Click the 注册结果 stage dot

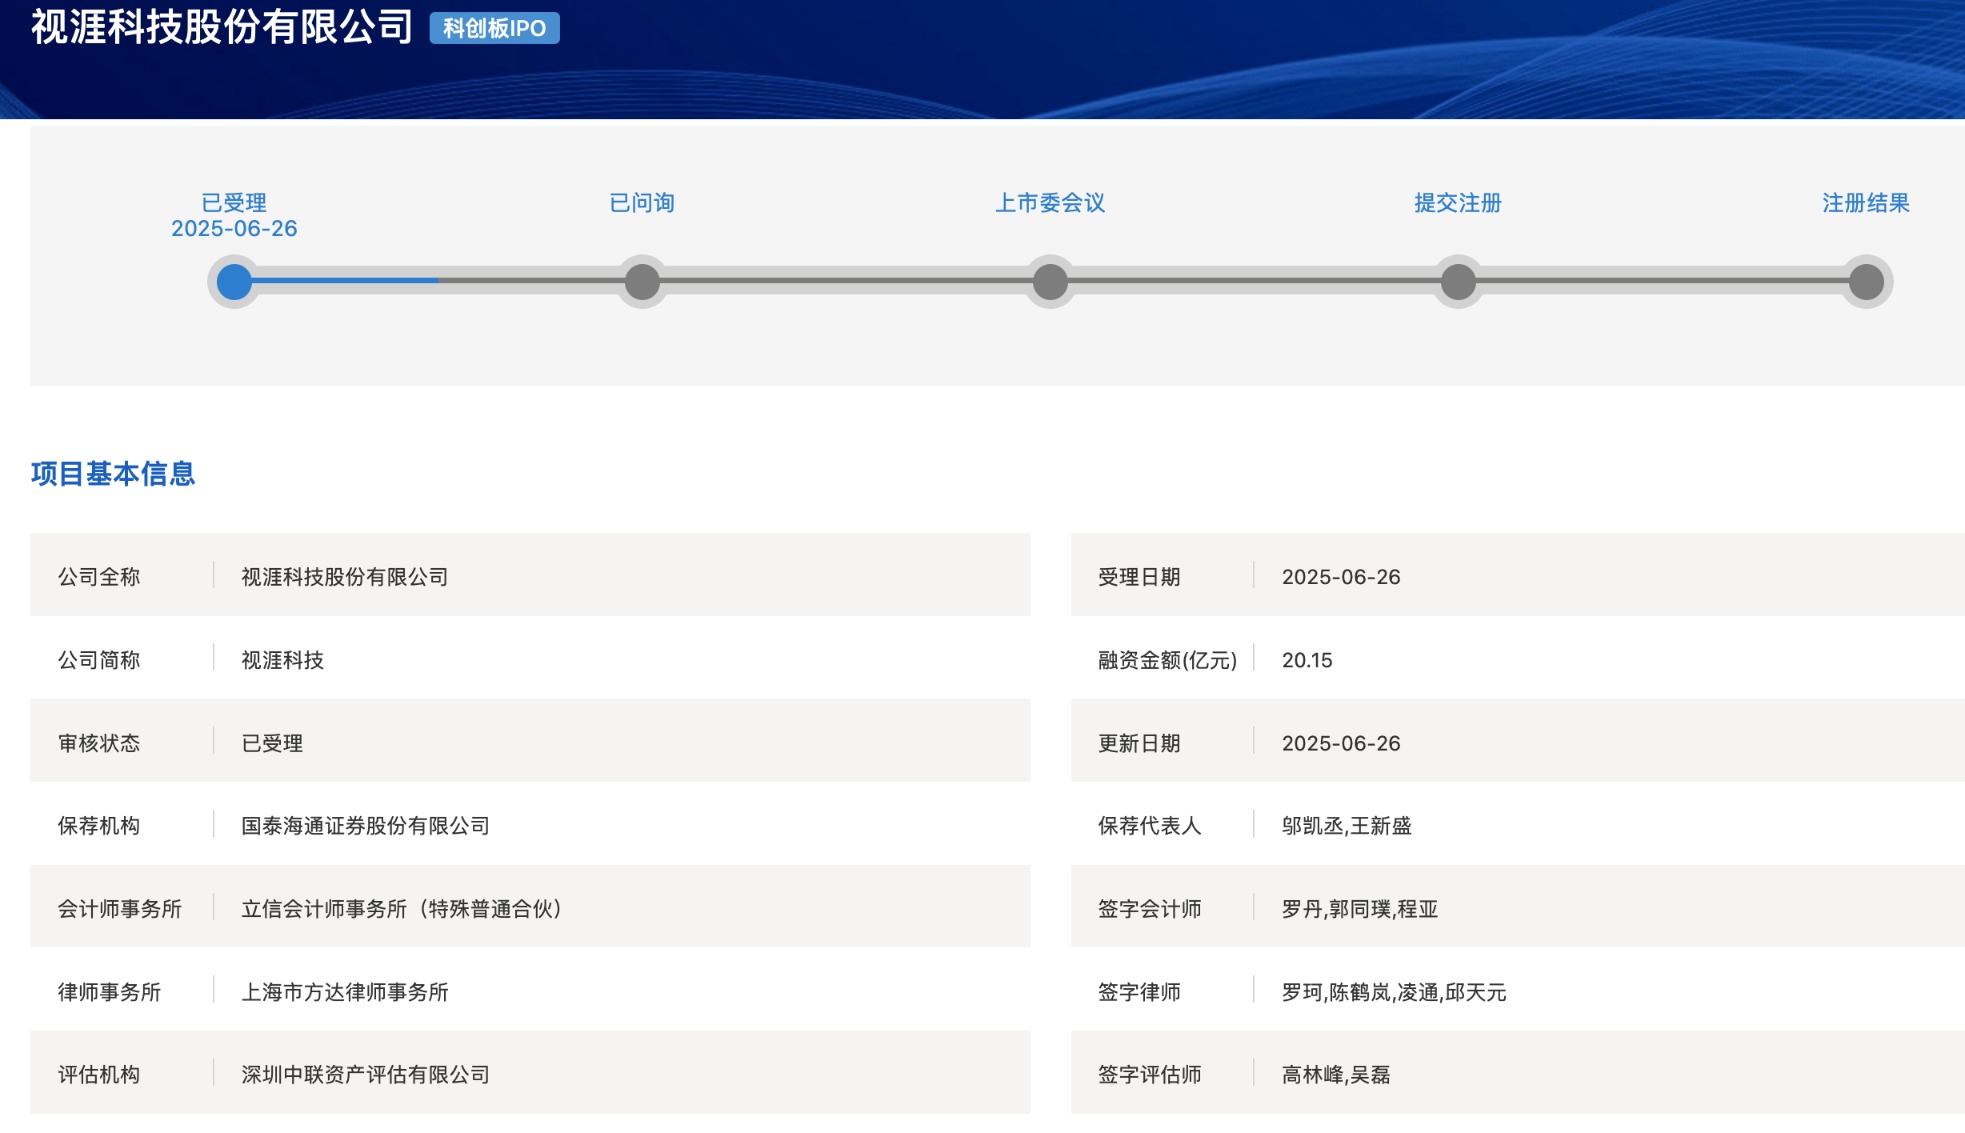[x=1866, y=282]
